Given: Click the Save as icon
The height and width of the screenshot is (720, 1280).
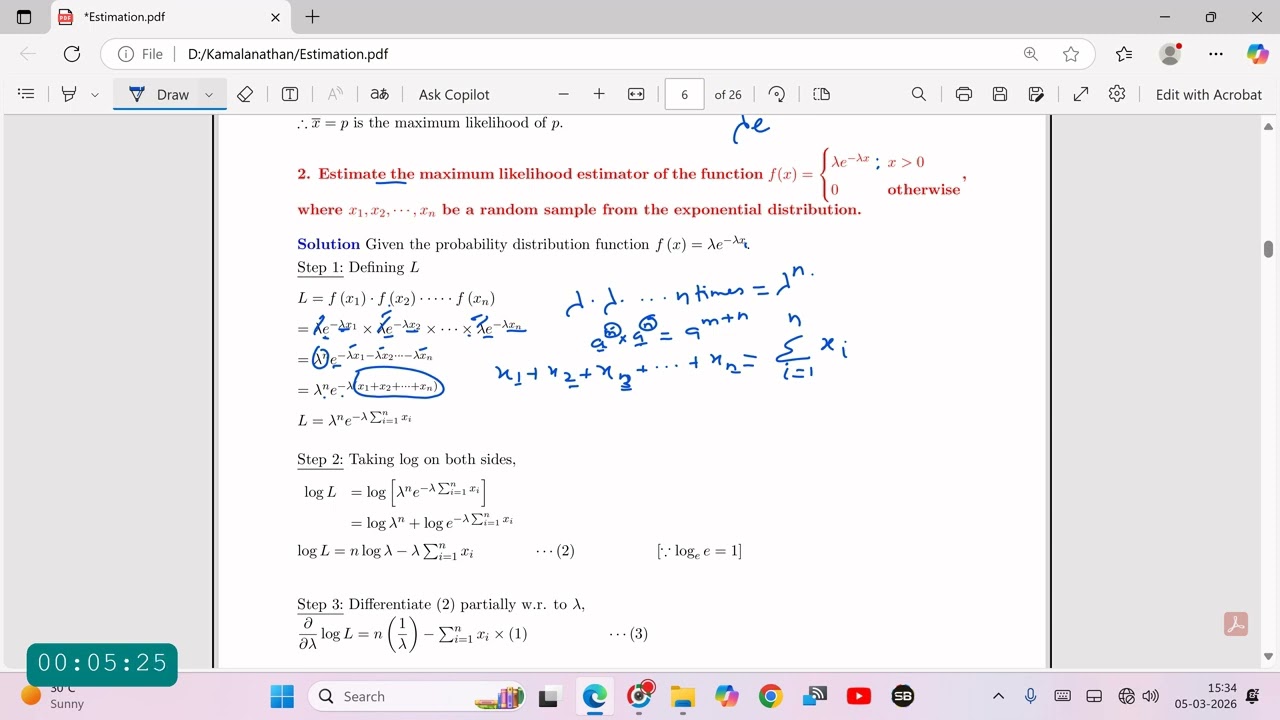Looking at the screenshot, I should 1036,94.
